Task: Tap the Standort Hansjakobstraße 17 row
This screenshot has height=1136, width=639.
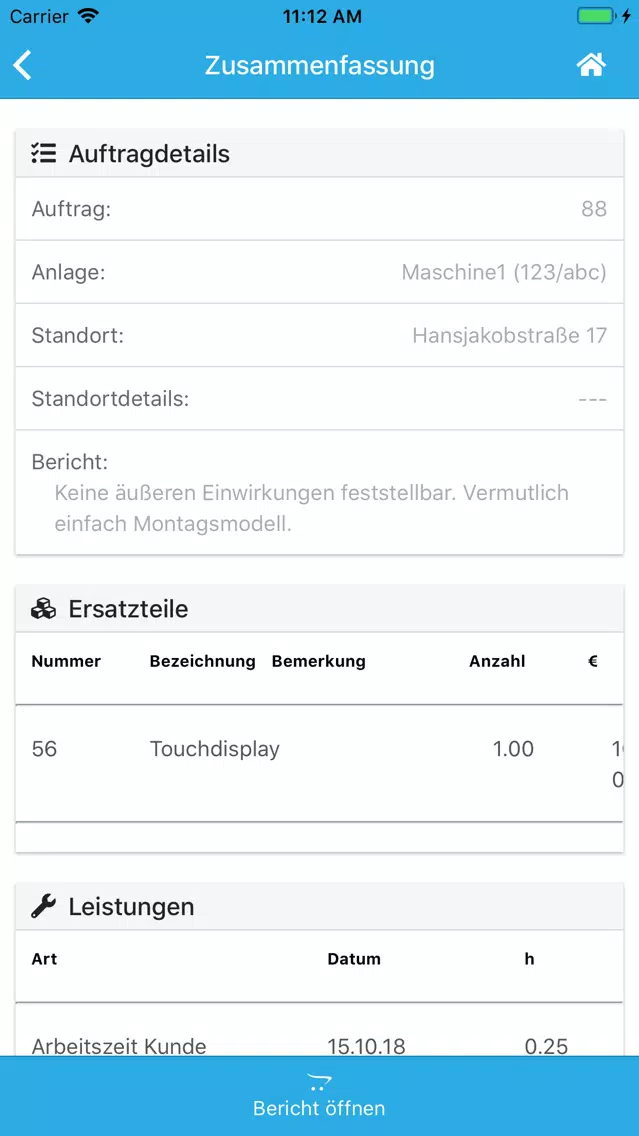Action: pos(320,335)
